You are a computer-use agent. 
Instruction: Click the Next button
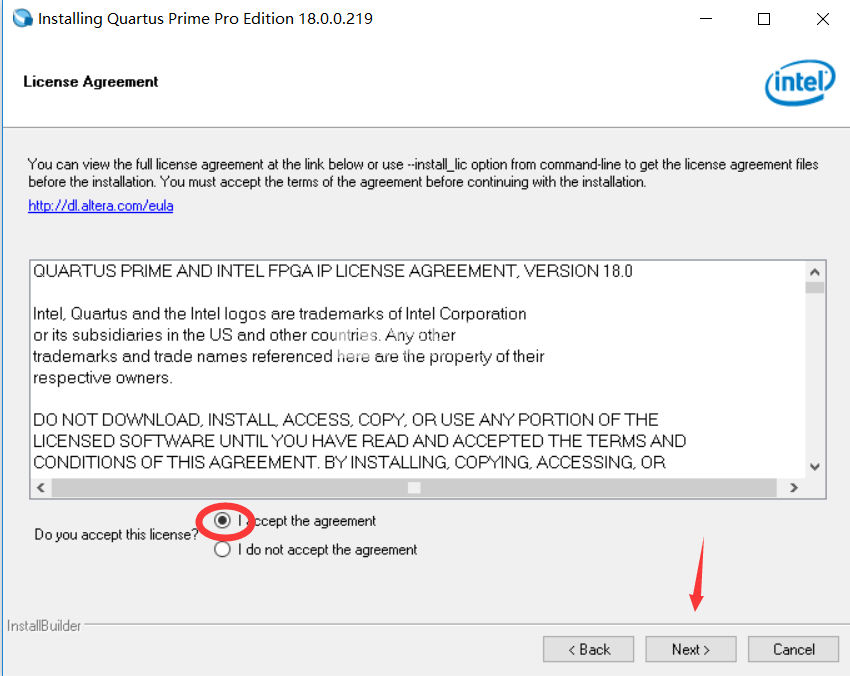pos(691,649)
